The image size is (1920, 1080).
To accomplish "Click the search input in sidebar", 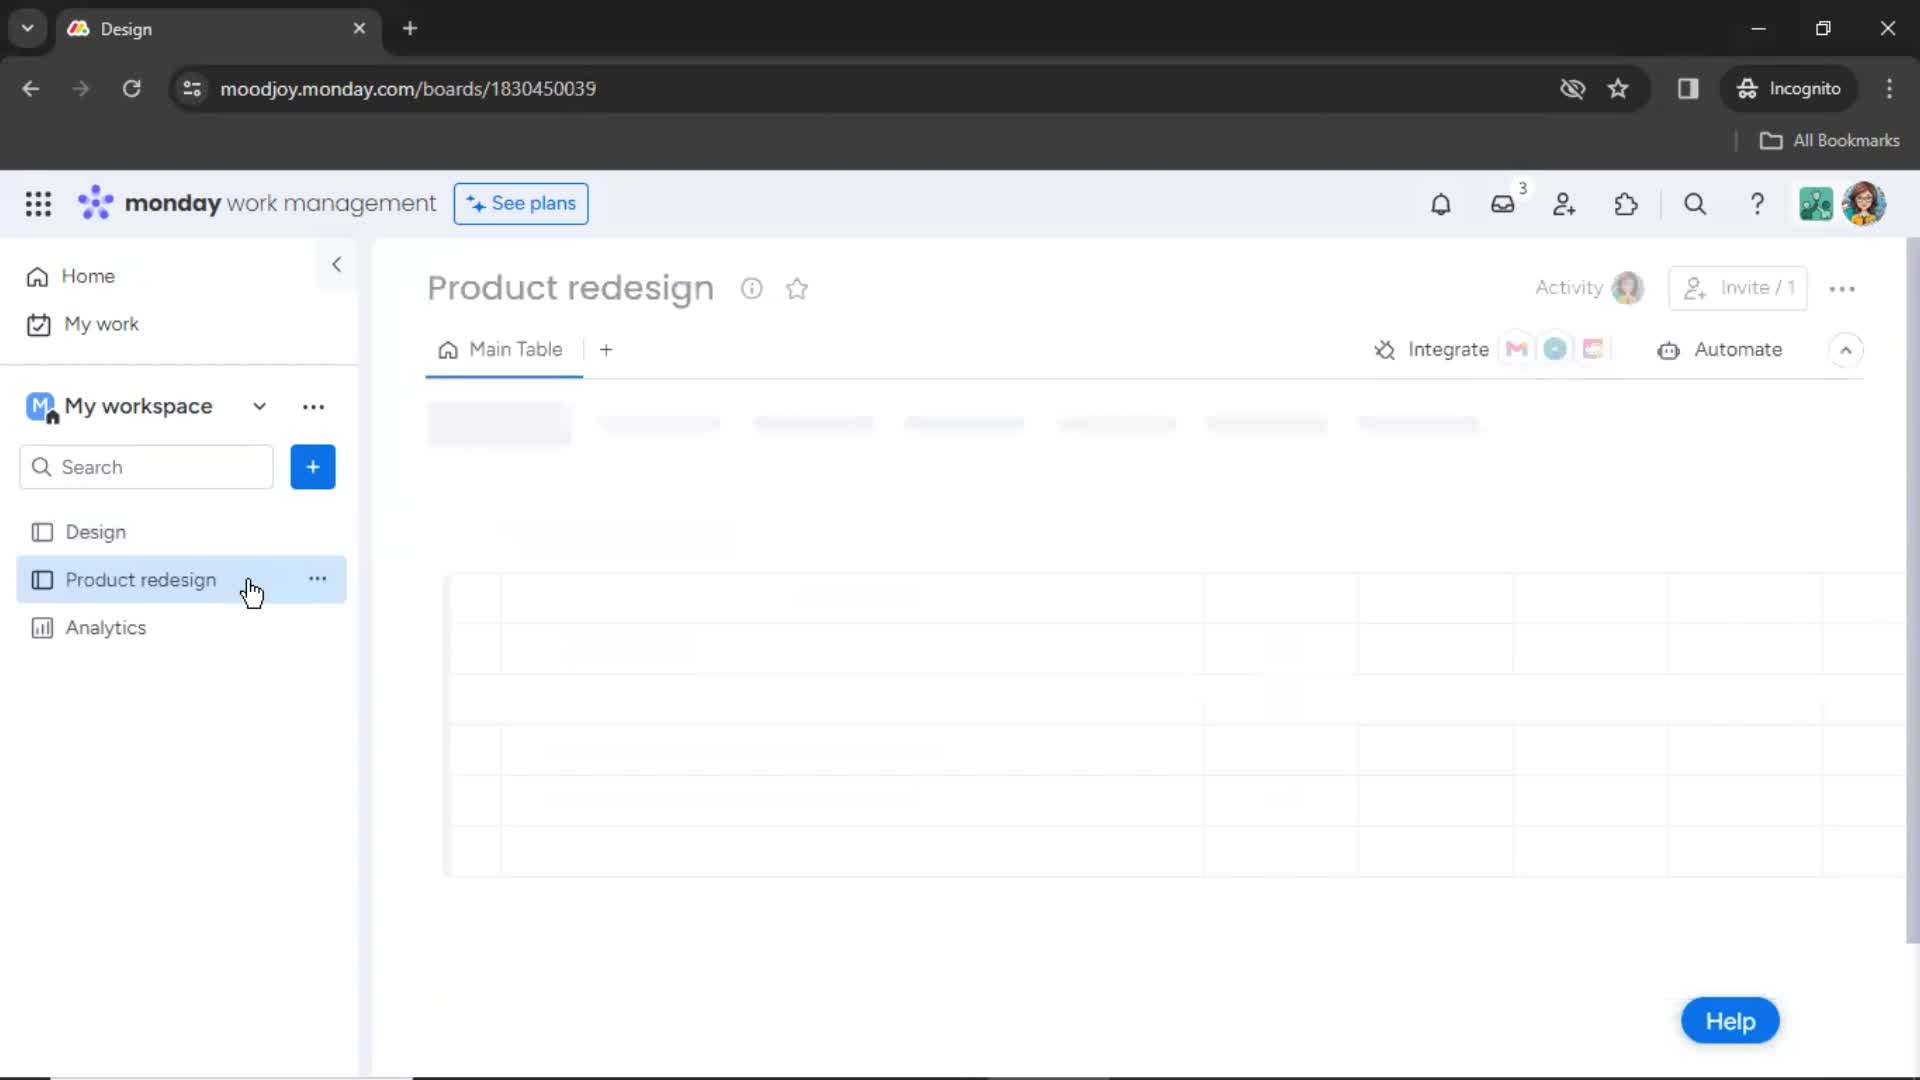I will pos(148,467).
